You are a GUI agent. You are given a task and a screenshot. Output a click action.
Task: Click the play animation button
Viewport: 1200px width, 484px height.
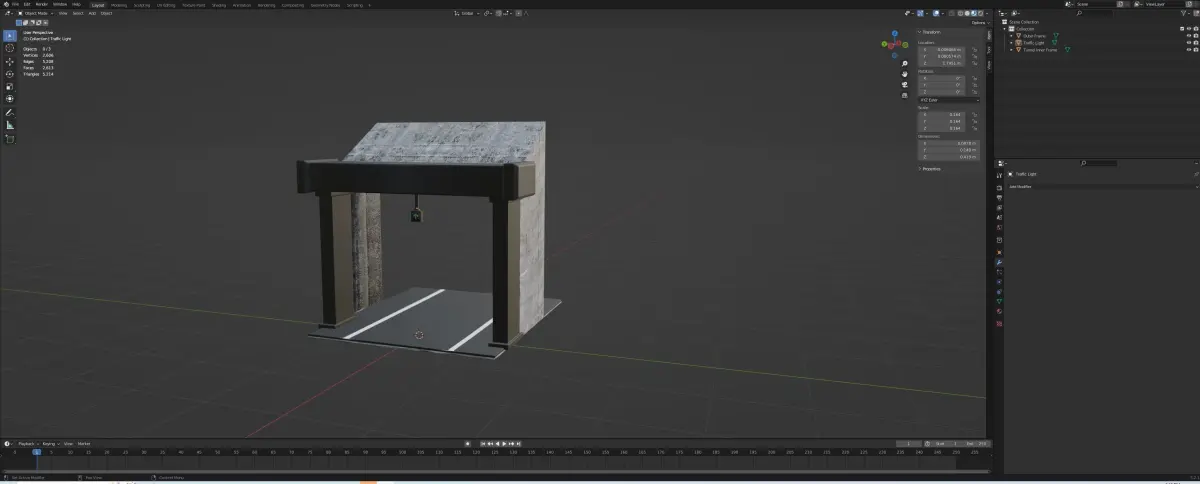(505, 443)
